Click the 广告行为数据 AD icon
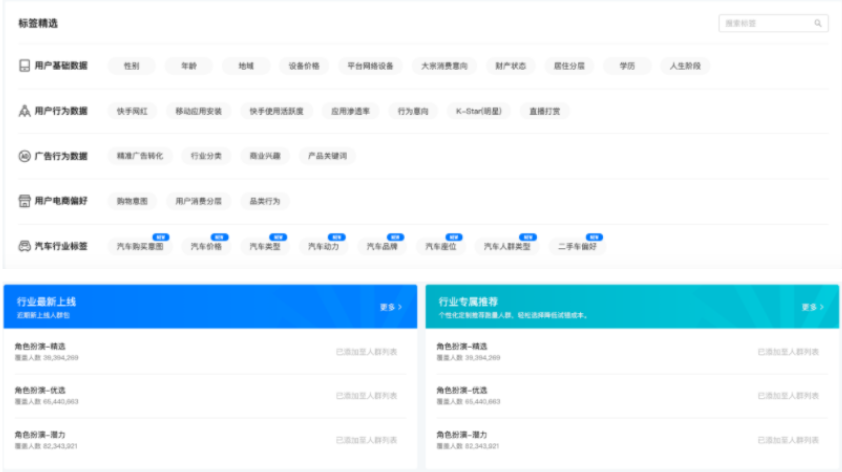Image resolution: width=842 pixels, height=472 pixels. (24, 156)
